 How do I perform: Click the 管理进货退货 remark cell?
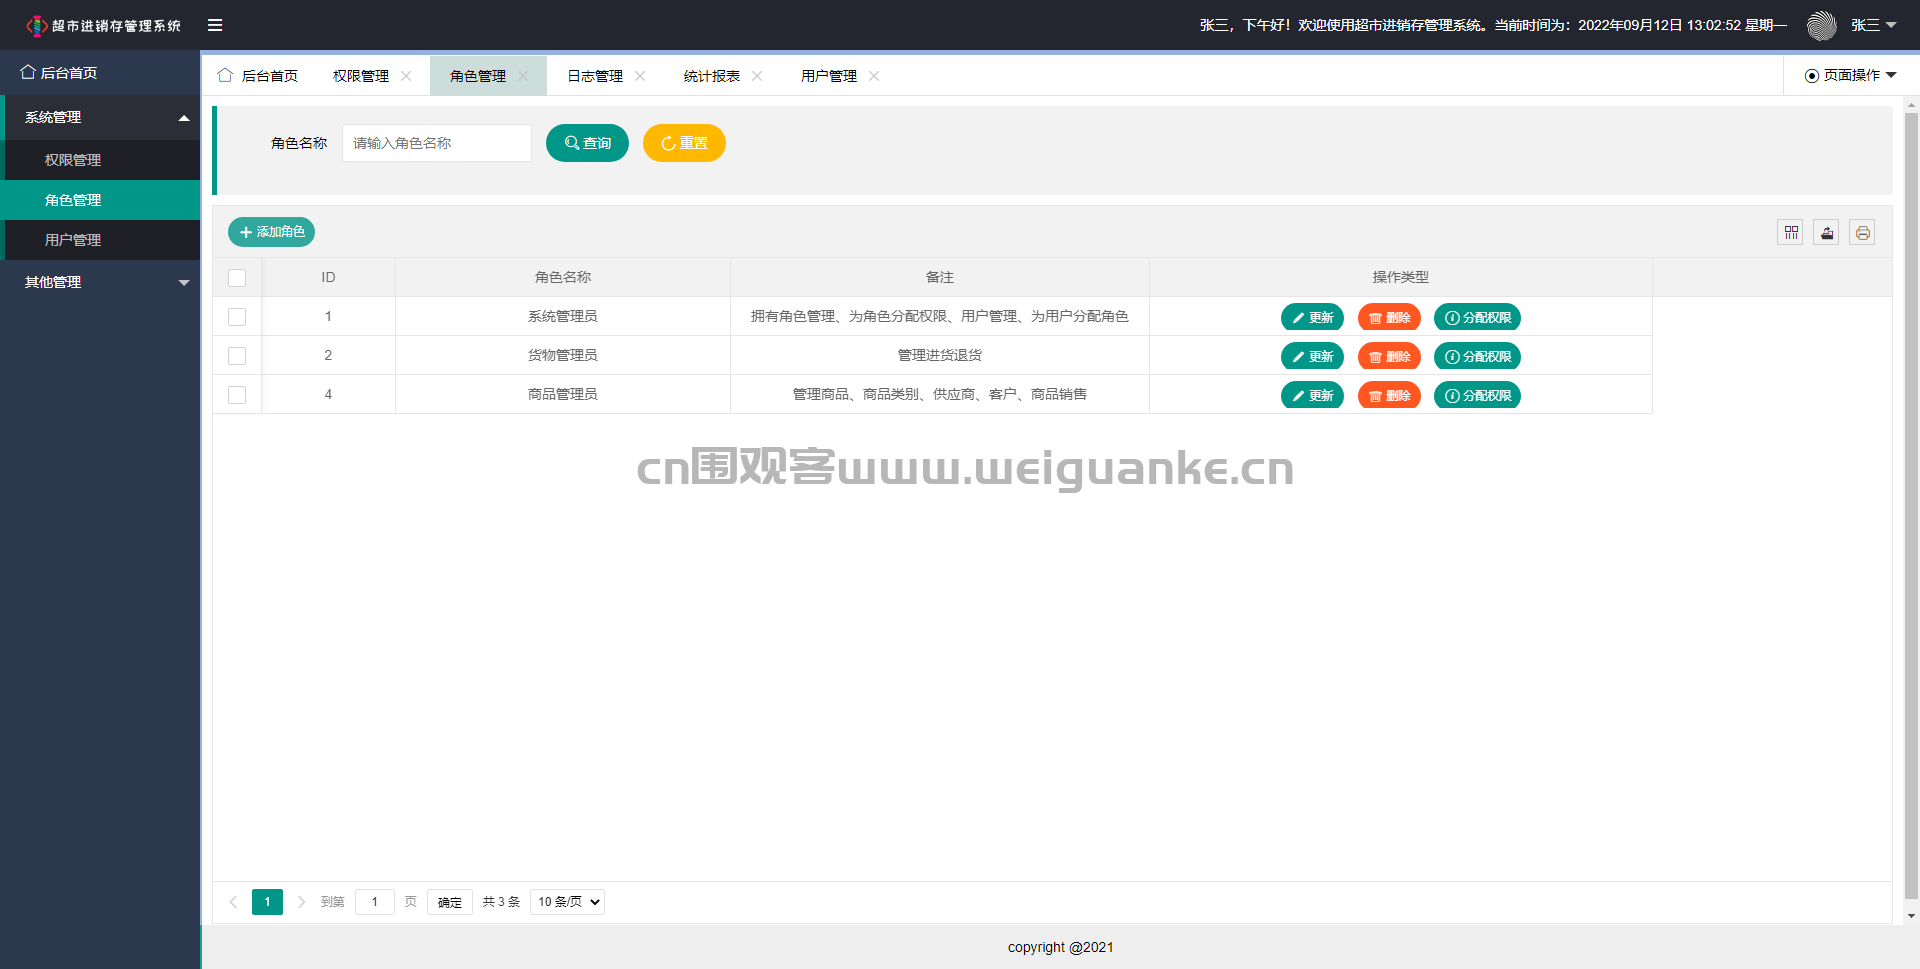tap(940, 355)
